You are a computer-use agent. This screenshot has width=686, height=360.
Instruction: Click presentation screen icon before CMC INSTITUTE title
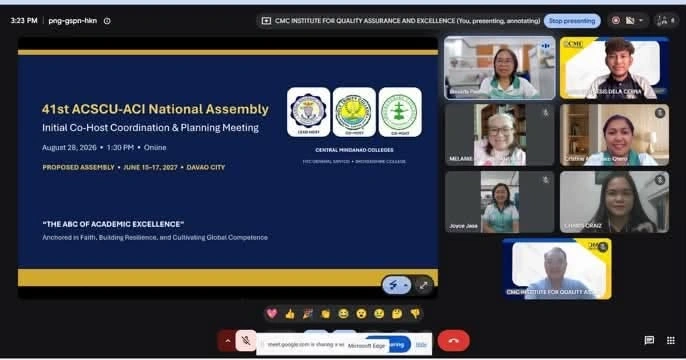[266, 21]
